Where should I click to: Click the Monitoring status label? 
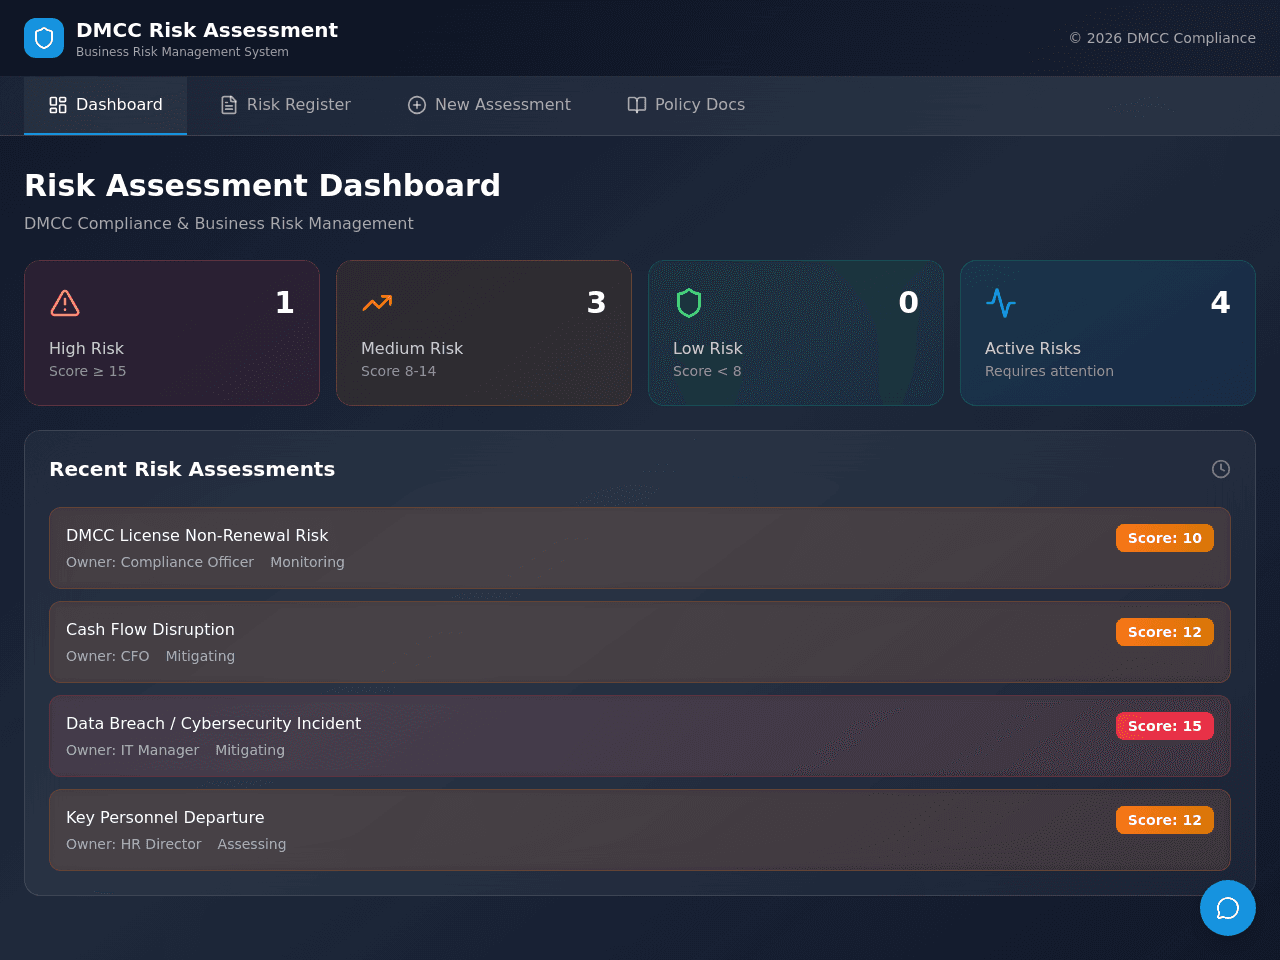coord(307,562)
